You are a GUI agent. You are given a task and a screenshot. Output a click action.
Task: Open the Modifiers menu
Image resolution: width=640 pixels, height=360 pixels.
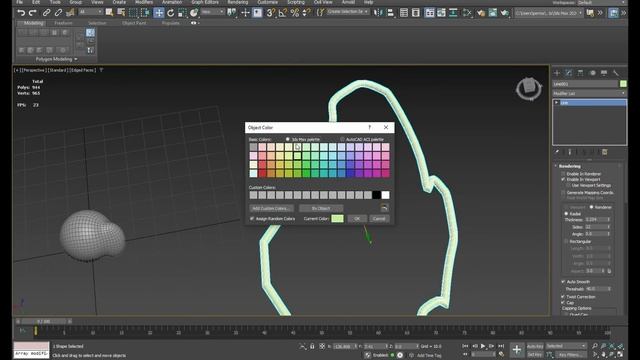[x=144, y=2]
